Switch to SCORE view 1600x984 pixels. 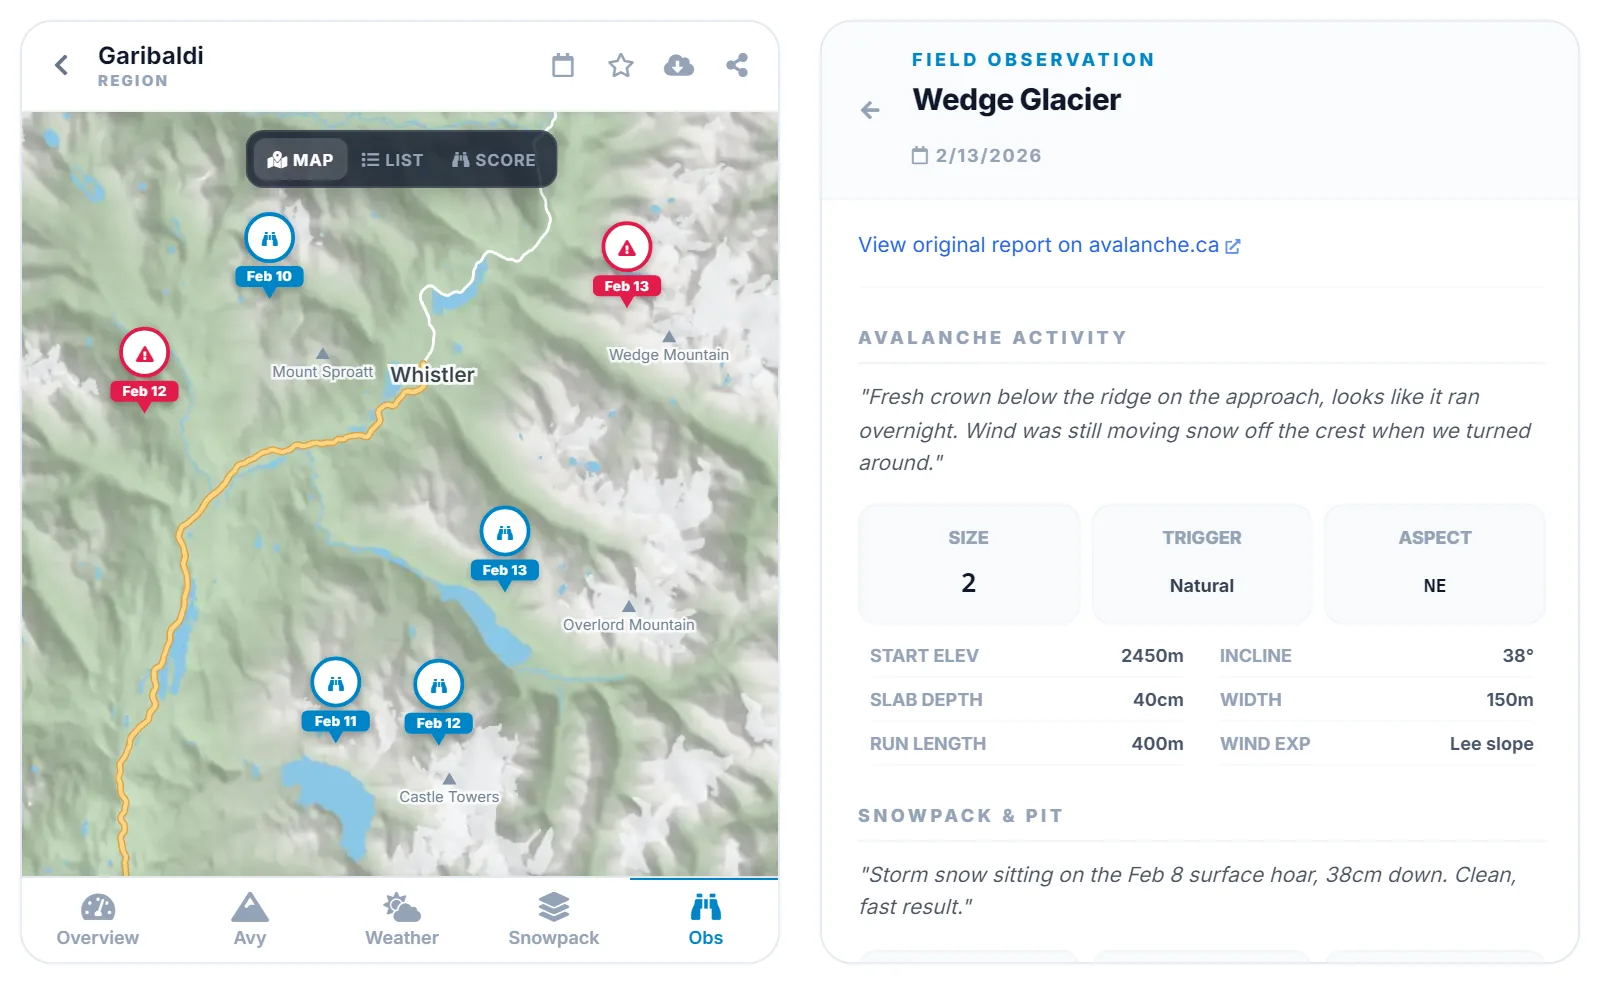(x=494, y=160)
